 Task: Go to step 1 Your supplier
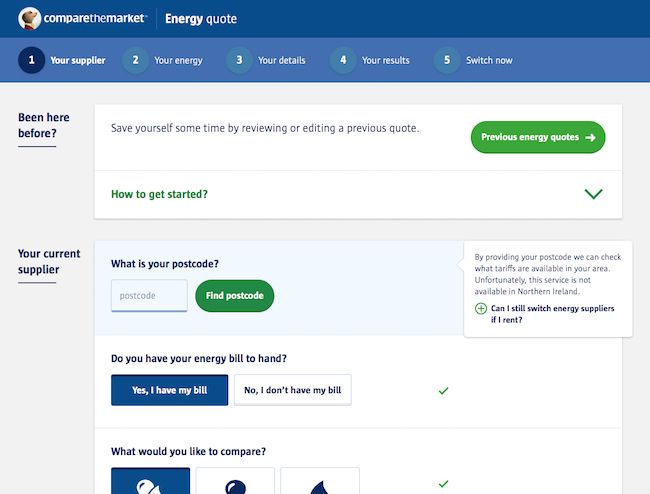(62, 60)
